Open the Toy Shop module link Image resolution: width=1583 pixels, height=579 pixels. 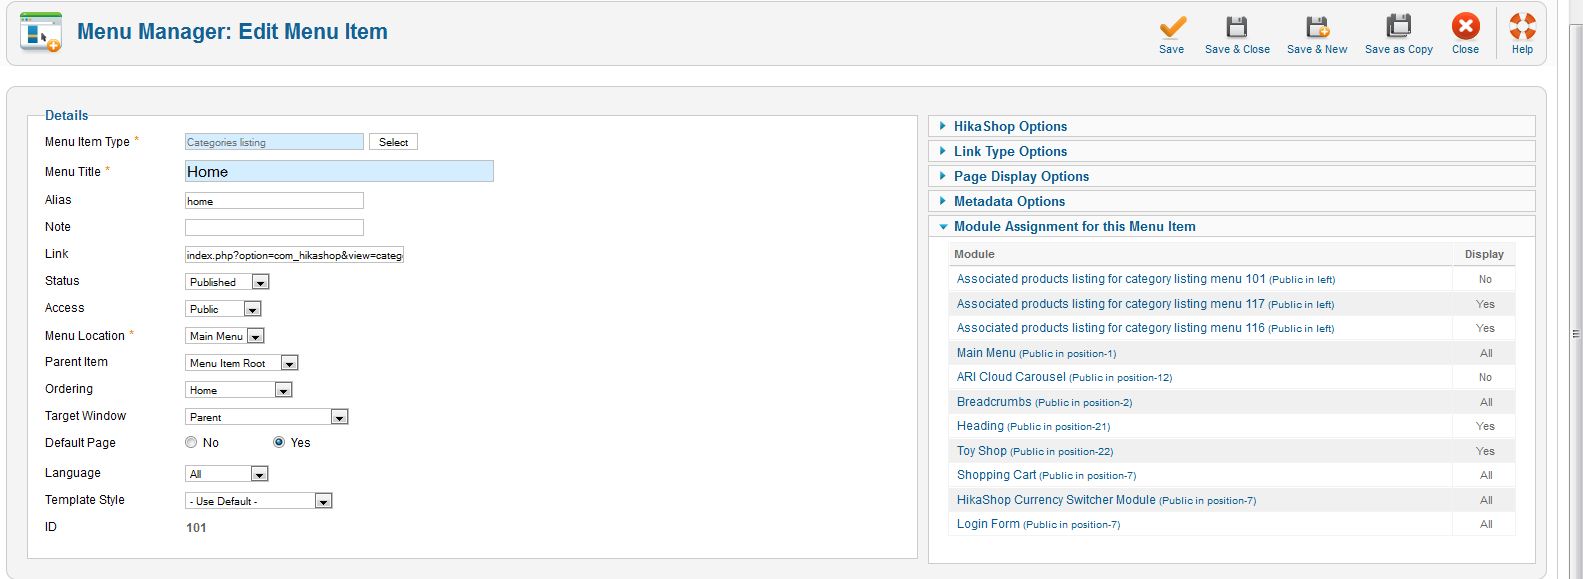[x=1035, y=451]
